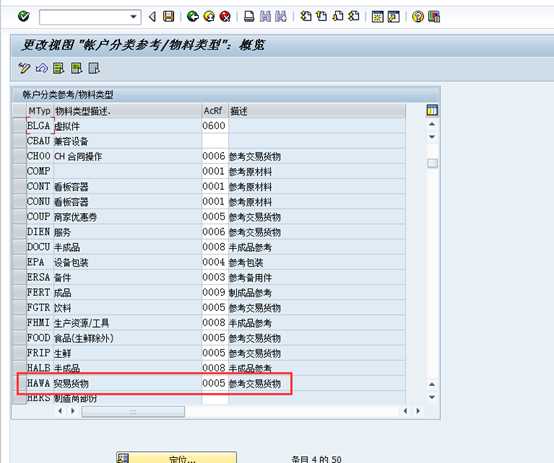Go to Next Page icon
Screen dimensions: 554x463
pos(338,16)
